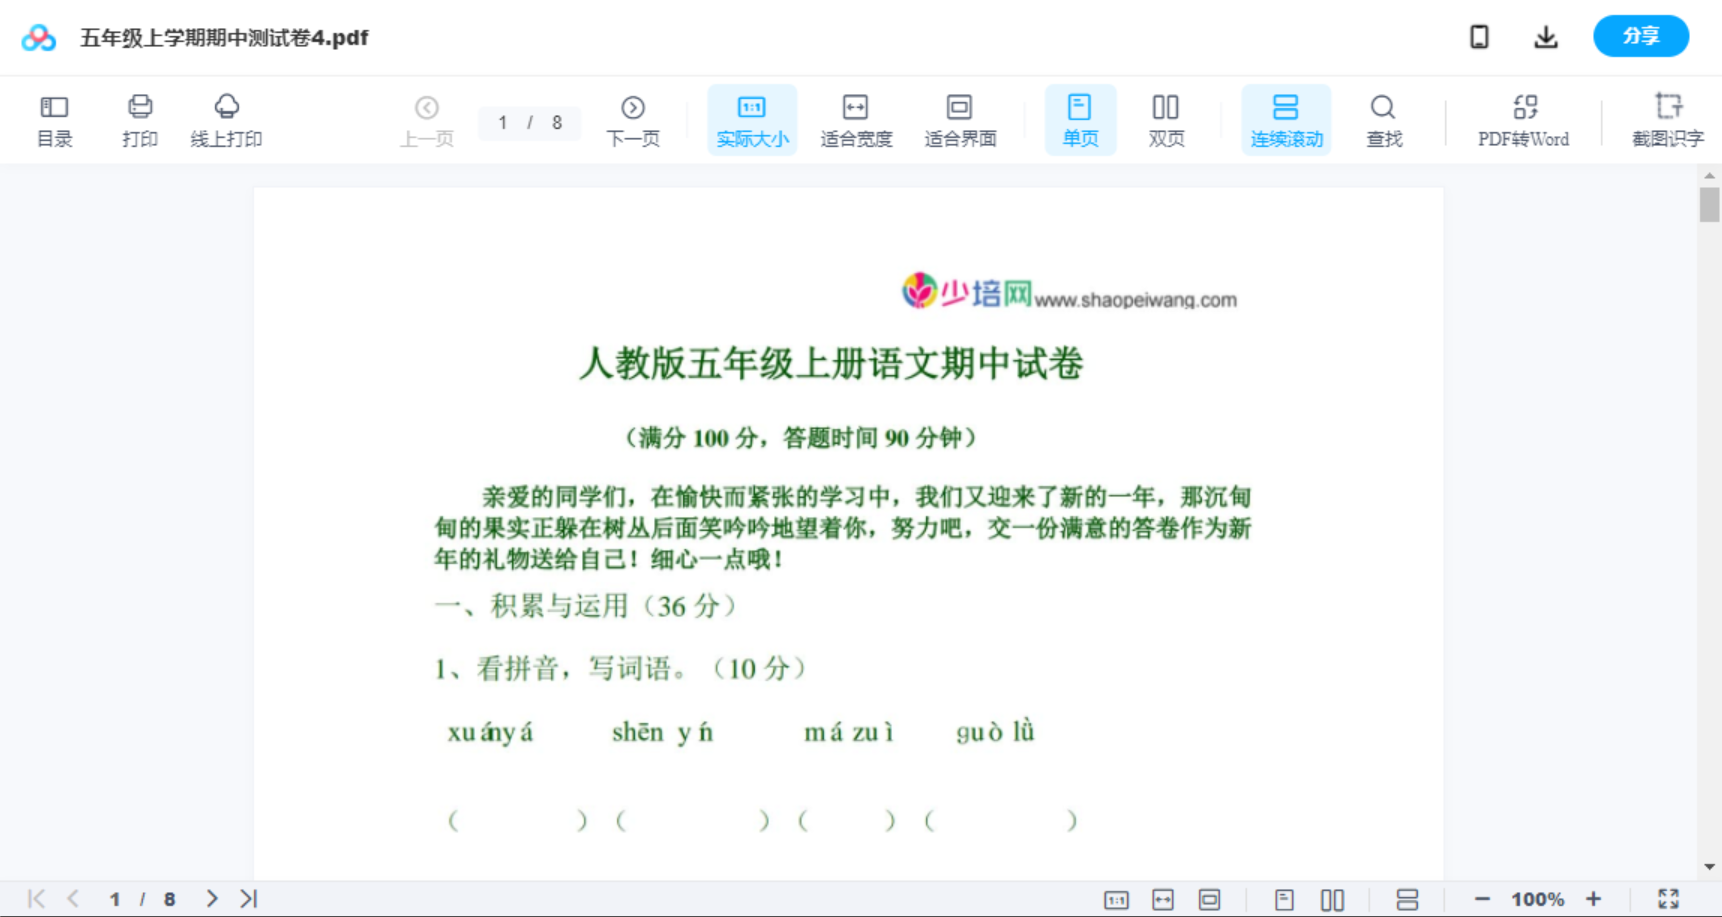
Task: Select 线上打印 online print
Action: [226, 120]
